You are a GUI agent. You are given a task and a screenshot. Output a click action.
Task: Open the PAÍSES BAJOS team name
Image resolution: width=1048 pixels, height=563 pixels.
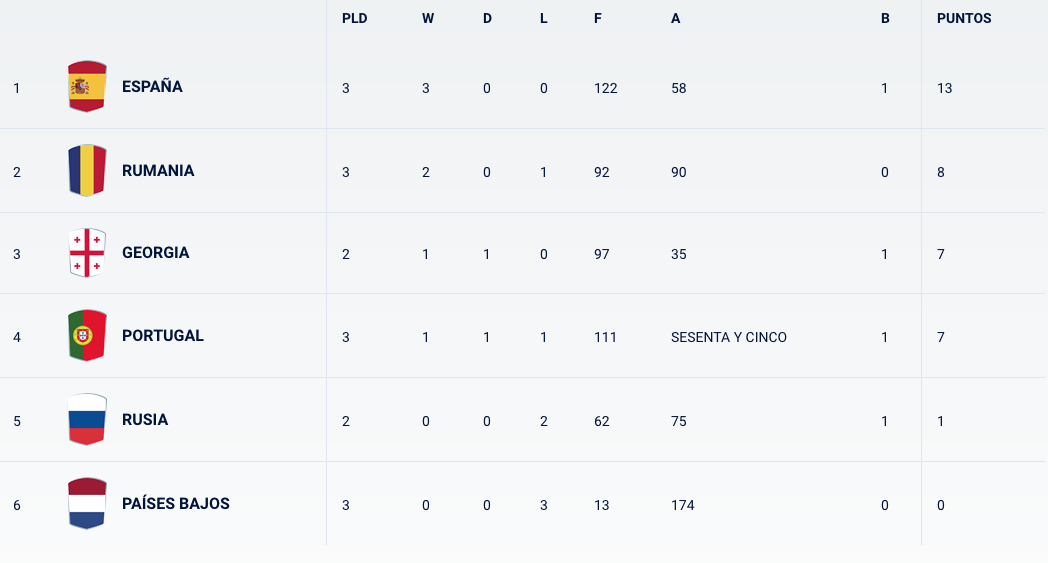coord(175,503)
